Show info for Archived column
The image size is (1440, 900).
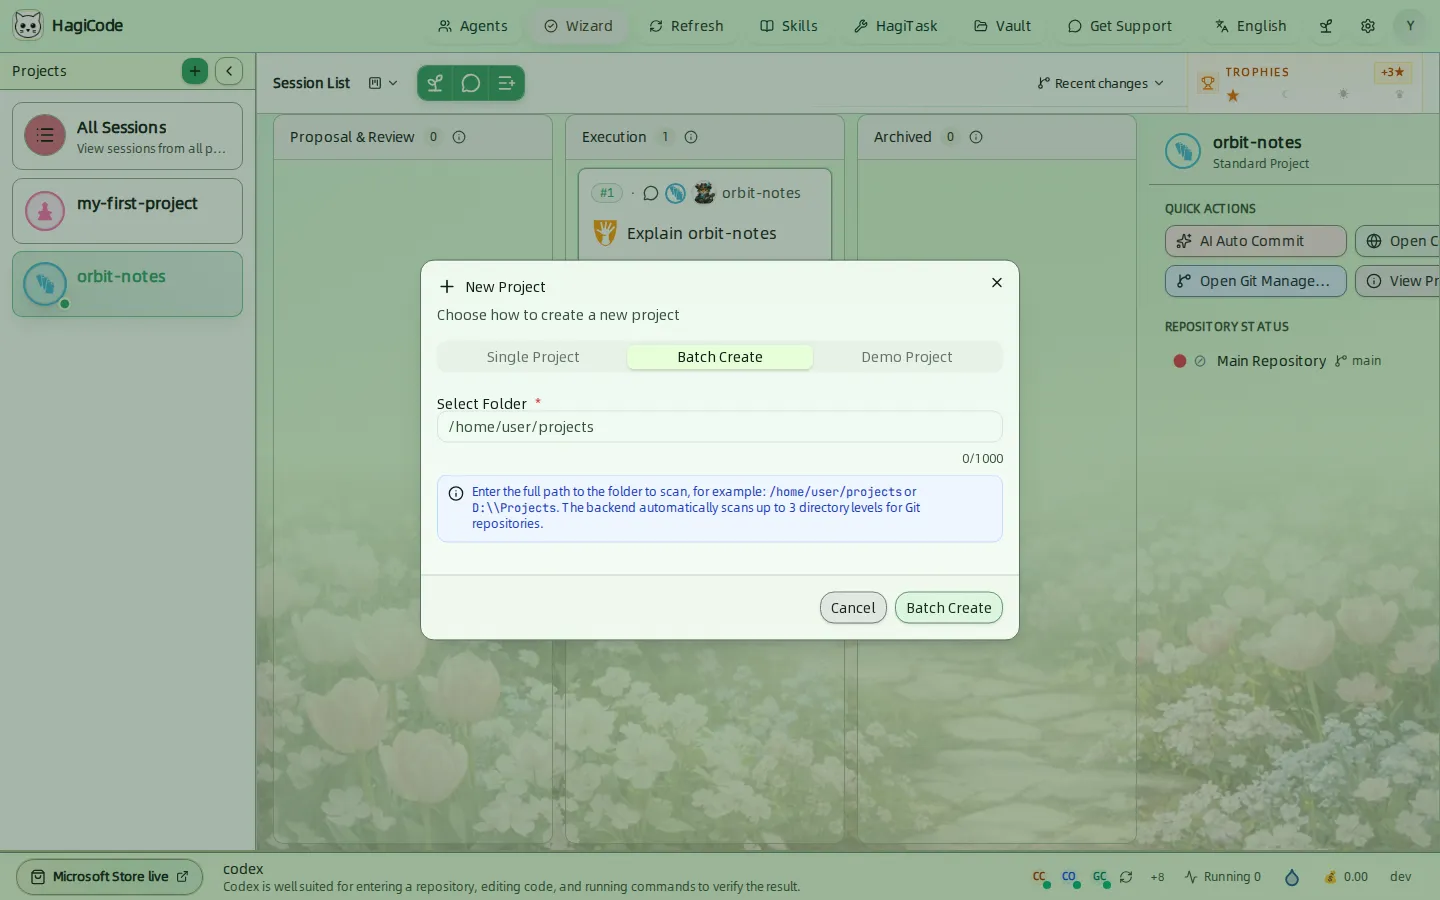[976, 137]
